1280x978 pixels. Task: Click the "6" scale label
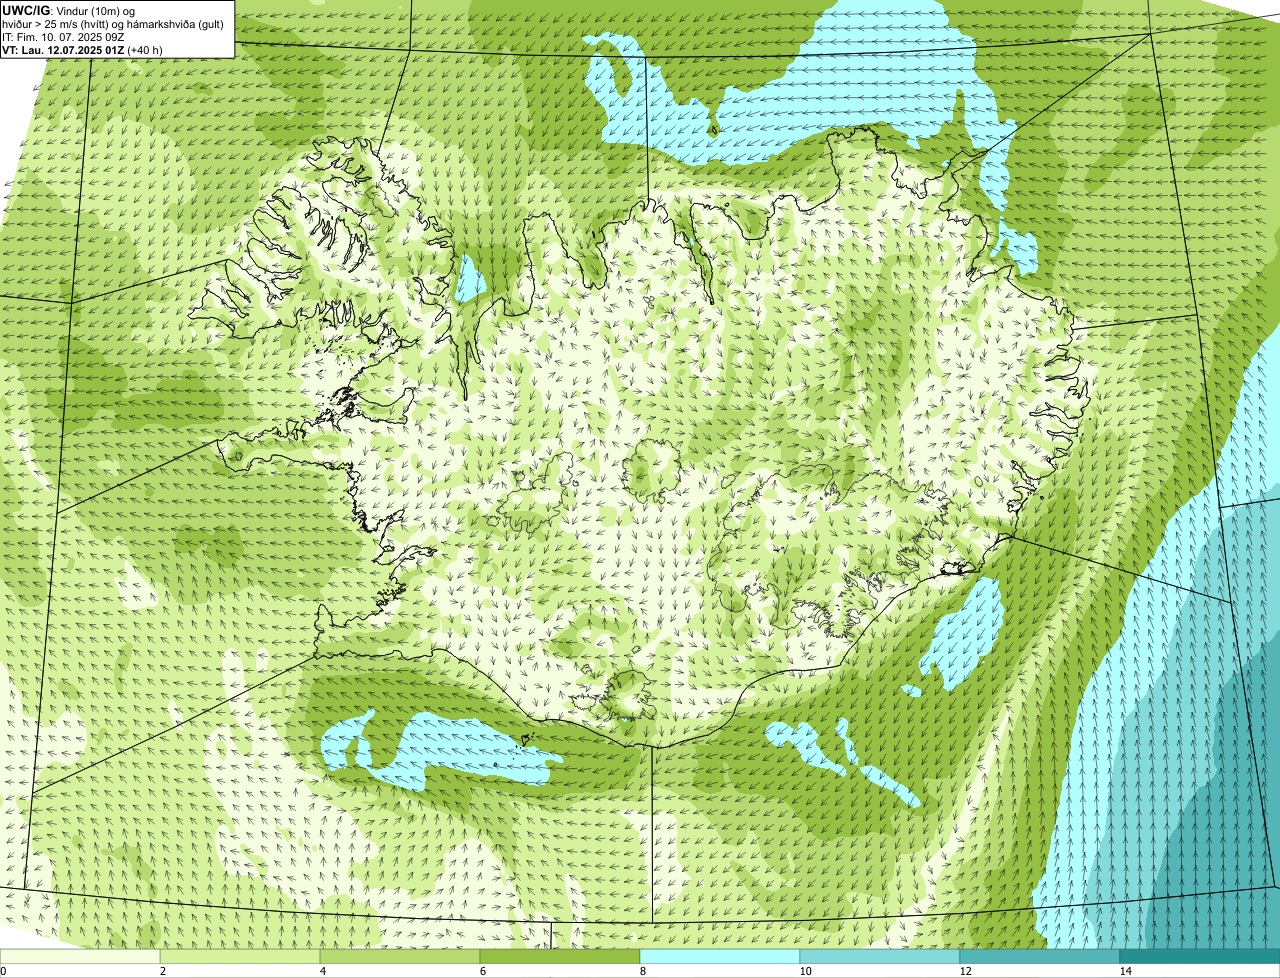[x=482, y=971]
